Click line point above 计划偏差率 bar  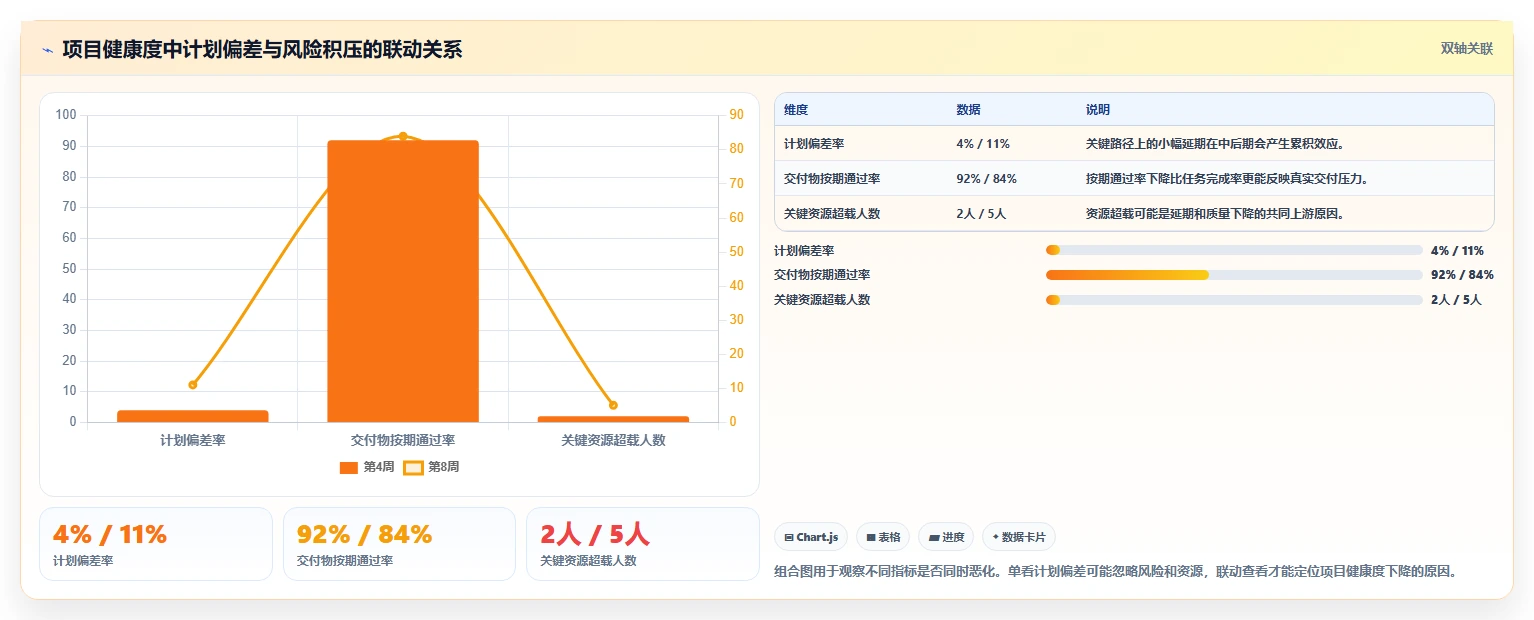click(193, 385)
